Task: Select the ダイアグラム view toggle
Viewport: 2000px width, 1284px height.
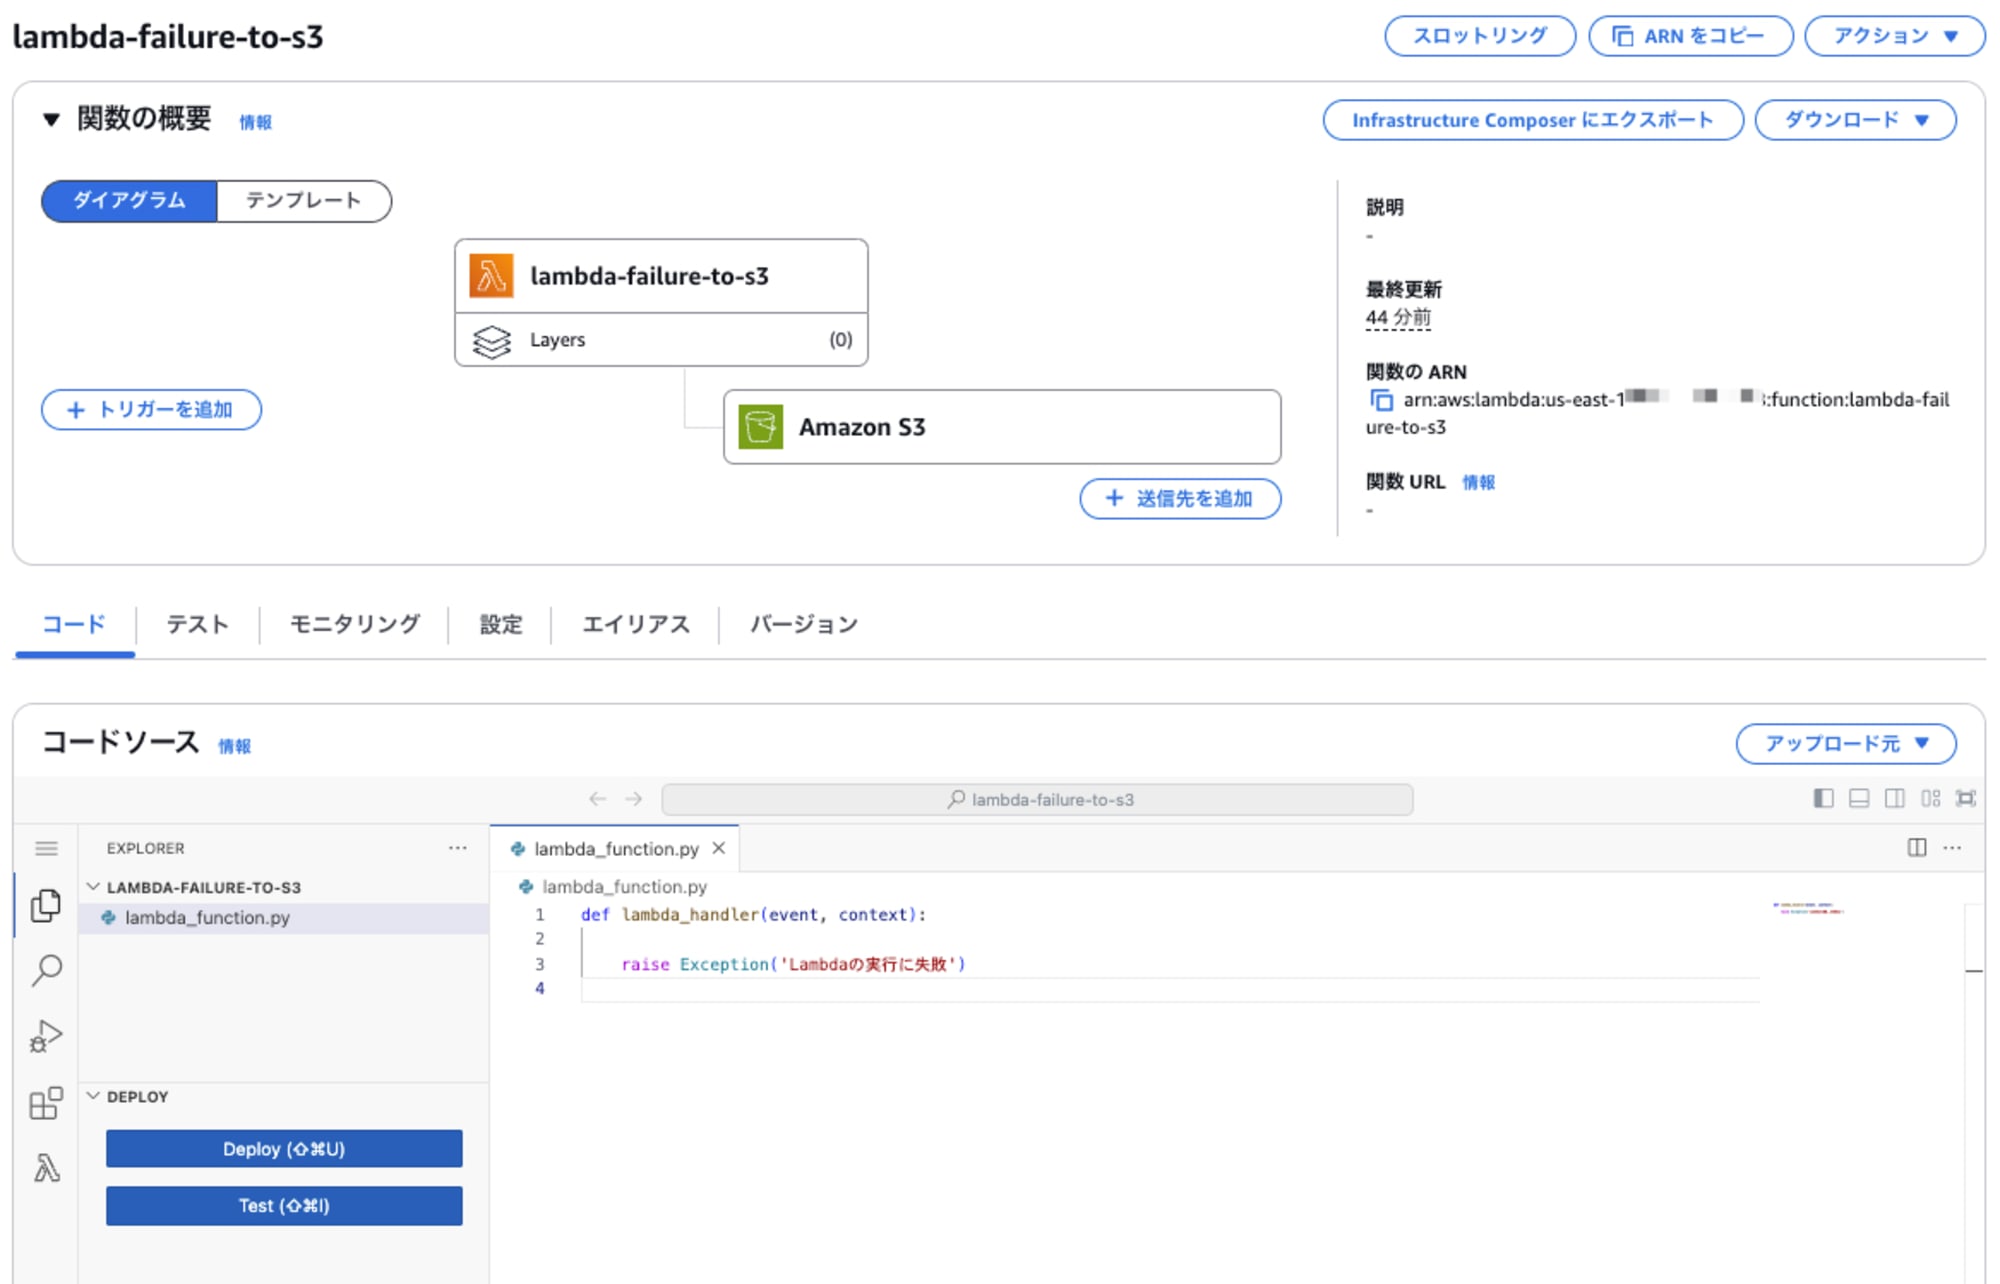Action: [129, 200]
